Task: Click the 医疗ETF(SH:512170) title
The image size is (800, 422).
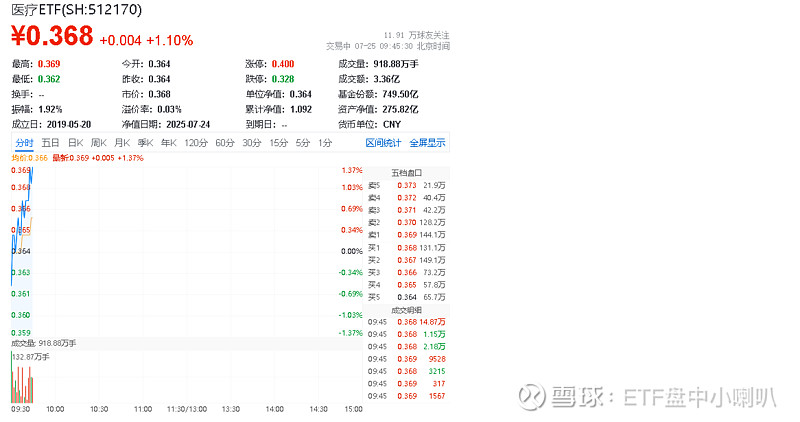Action: 77,9
